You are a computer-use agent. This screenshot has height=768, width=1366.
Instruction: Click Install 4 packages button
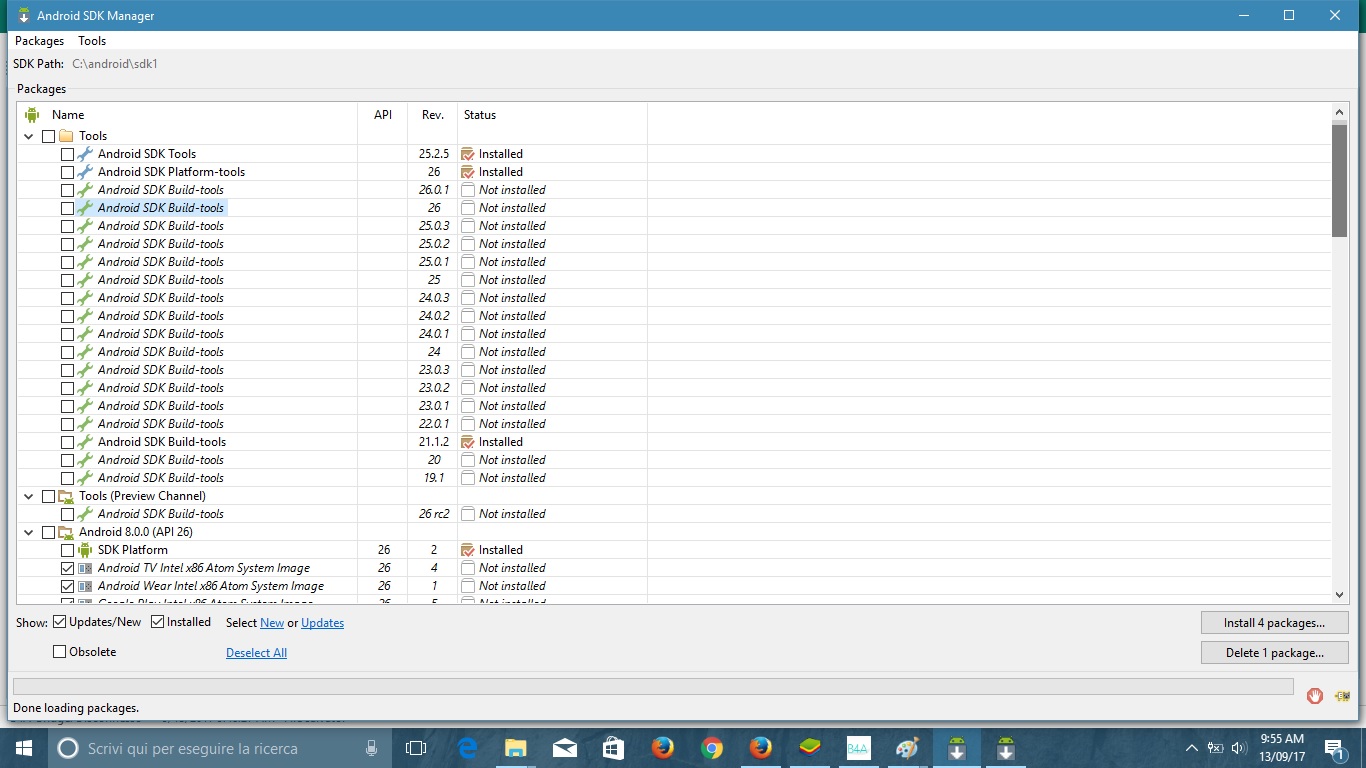pos(1275,623)
